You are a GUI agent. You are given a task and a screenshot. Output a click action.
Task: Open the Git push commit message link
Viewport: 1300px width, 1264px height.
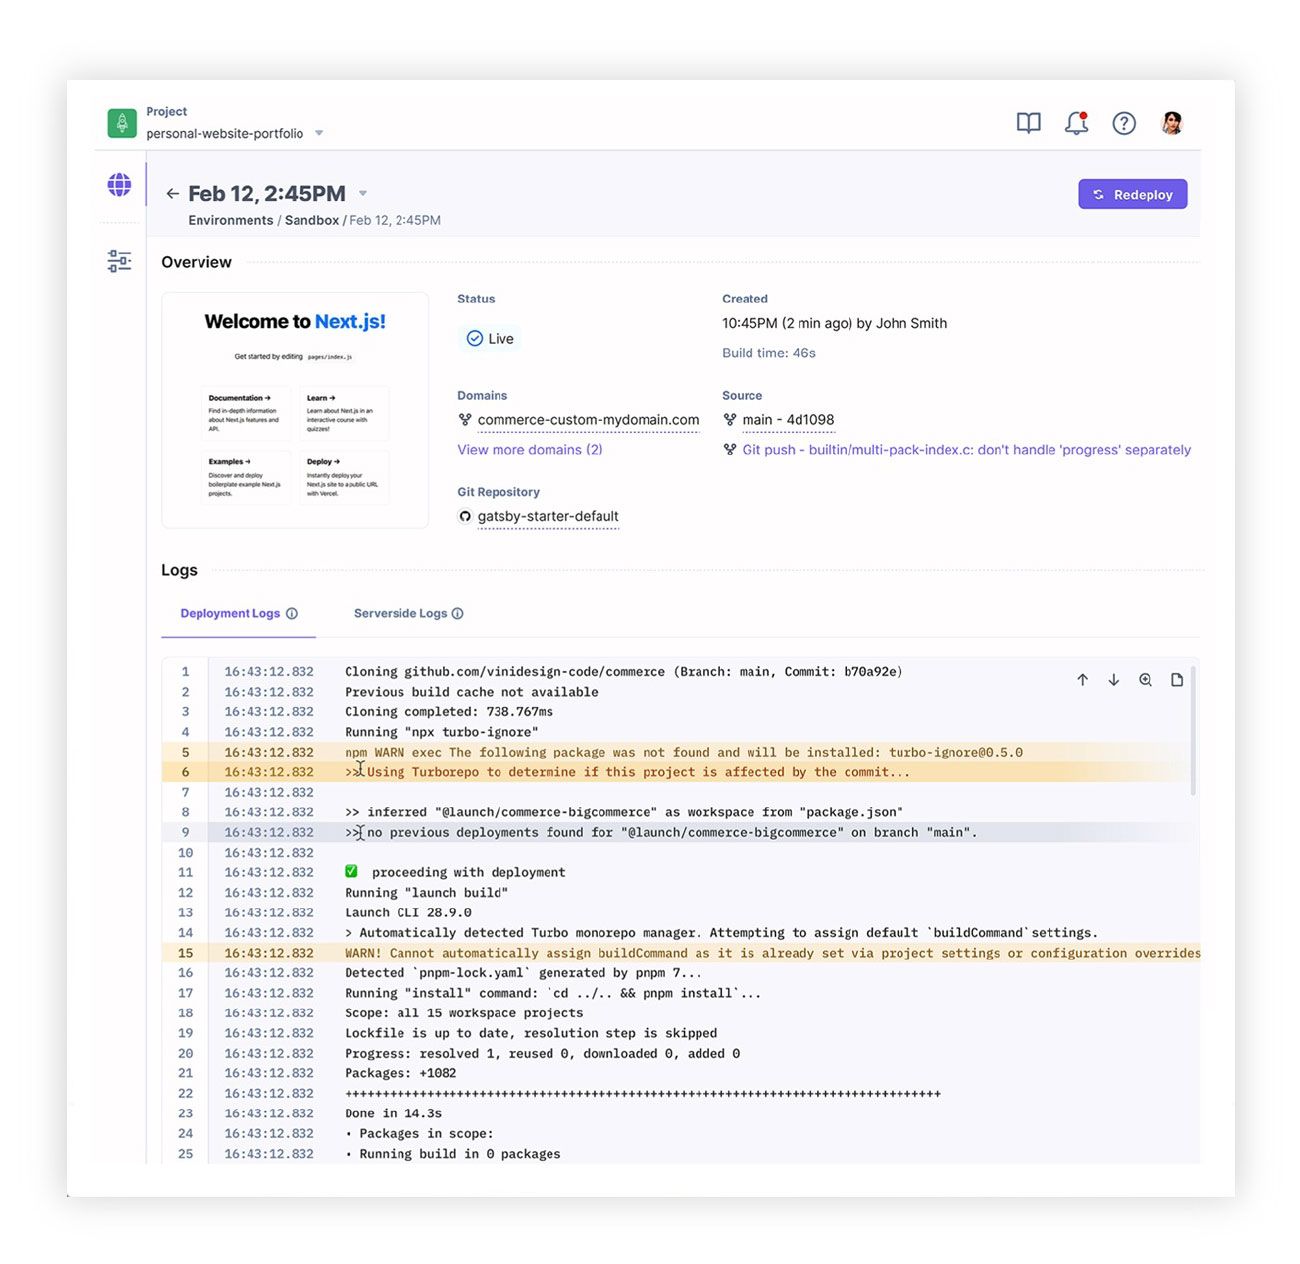[x=966, y=450]
